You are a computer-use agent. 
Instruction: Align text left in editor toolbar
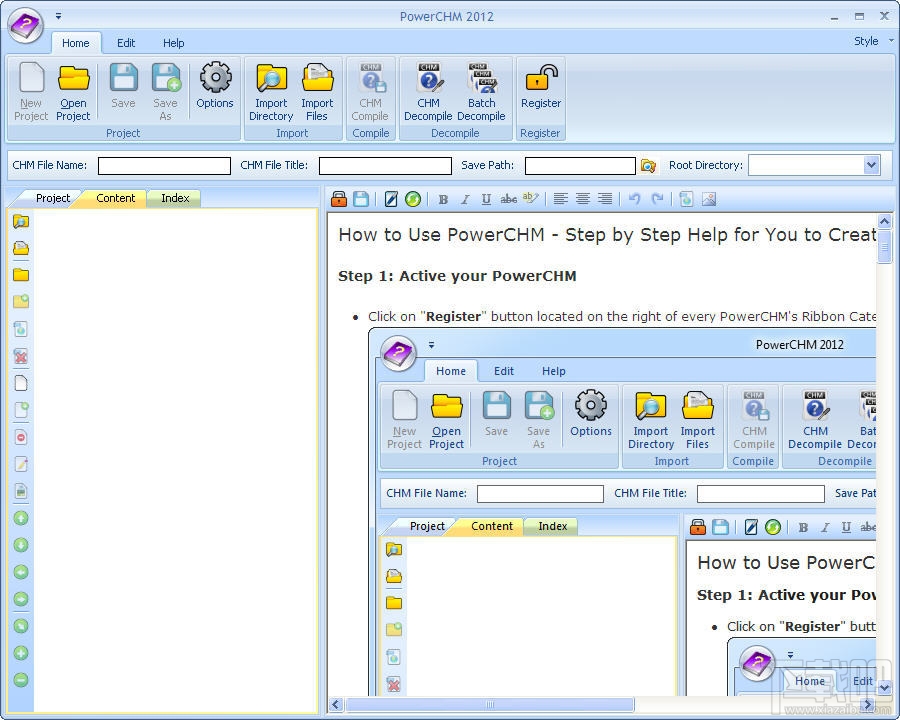pos(561,199)
